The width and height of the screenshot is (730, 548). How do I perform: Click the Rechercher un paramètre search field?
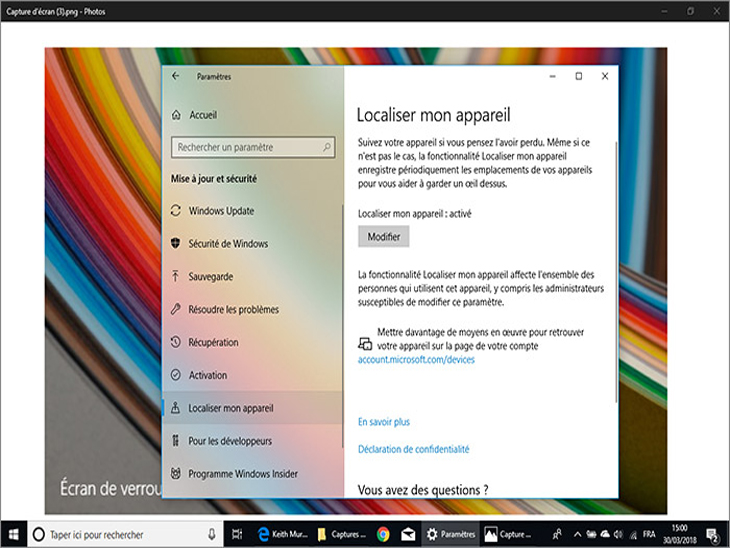[252, 147]
